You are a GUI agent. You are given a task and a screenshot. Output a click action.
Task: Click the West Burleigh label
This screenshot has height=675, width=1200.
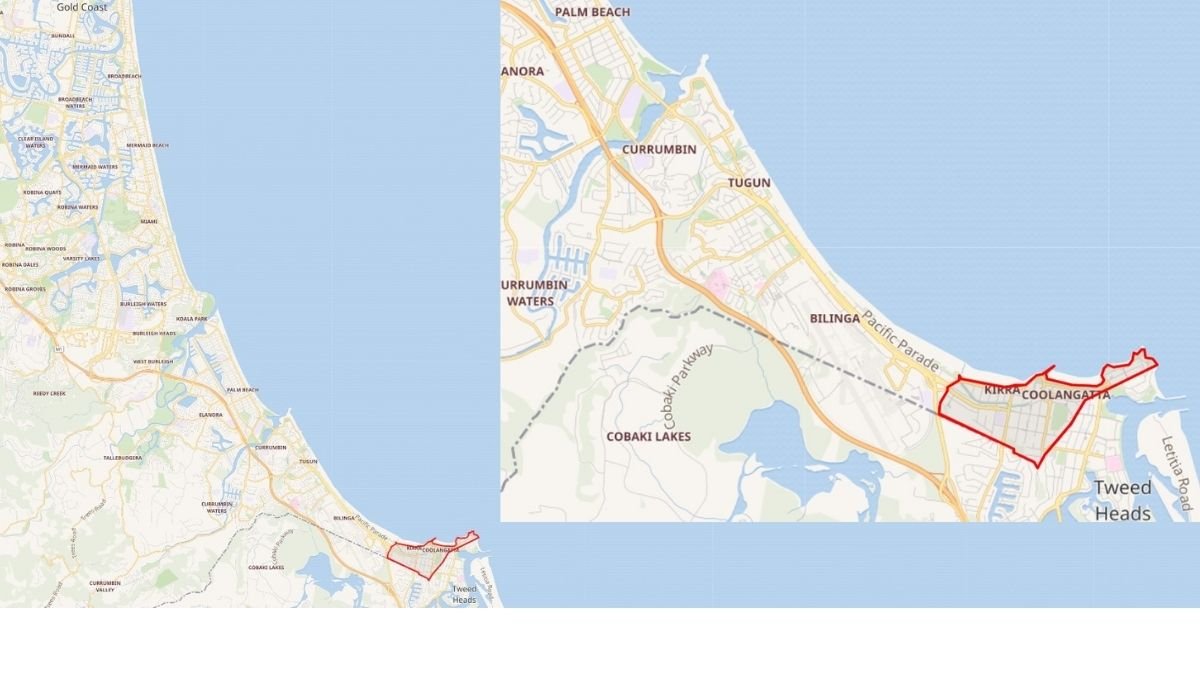(x=153, y=361)
